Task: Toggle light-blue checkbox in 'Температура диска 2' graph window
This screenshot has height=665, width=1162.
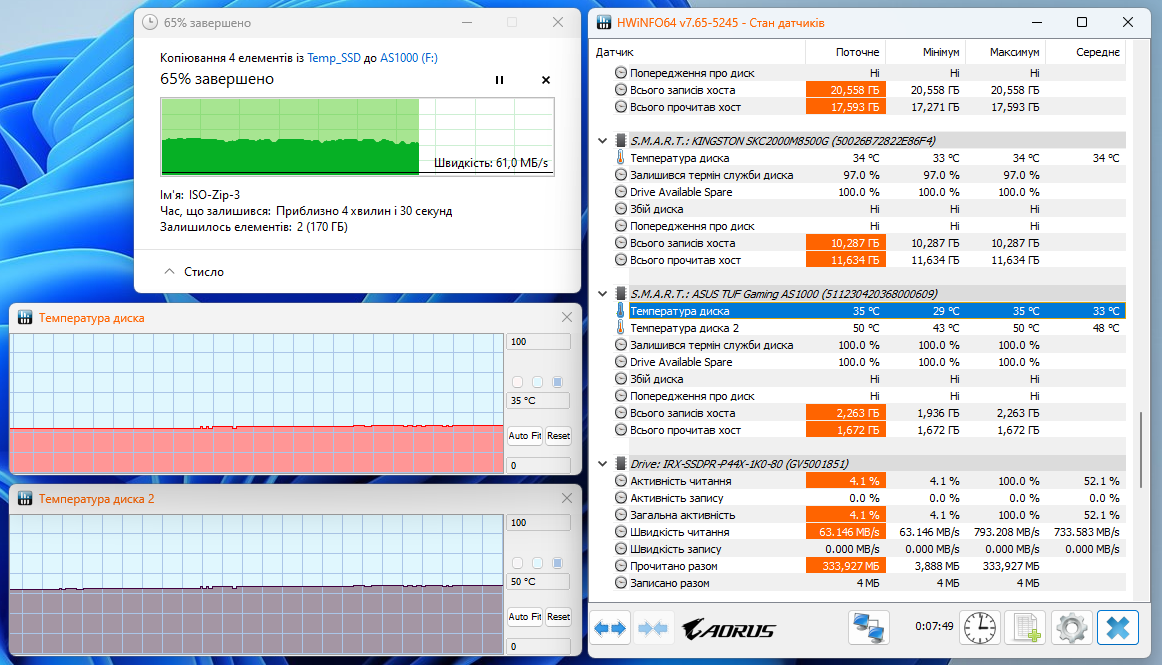Action: click(x=537, y=563)
